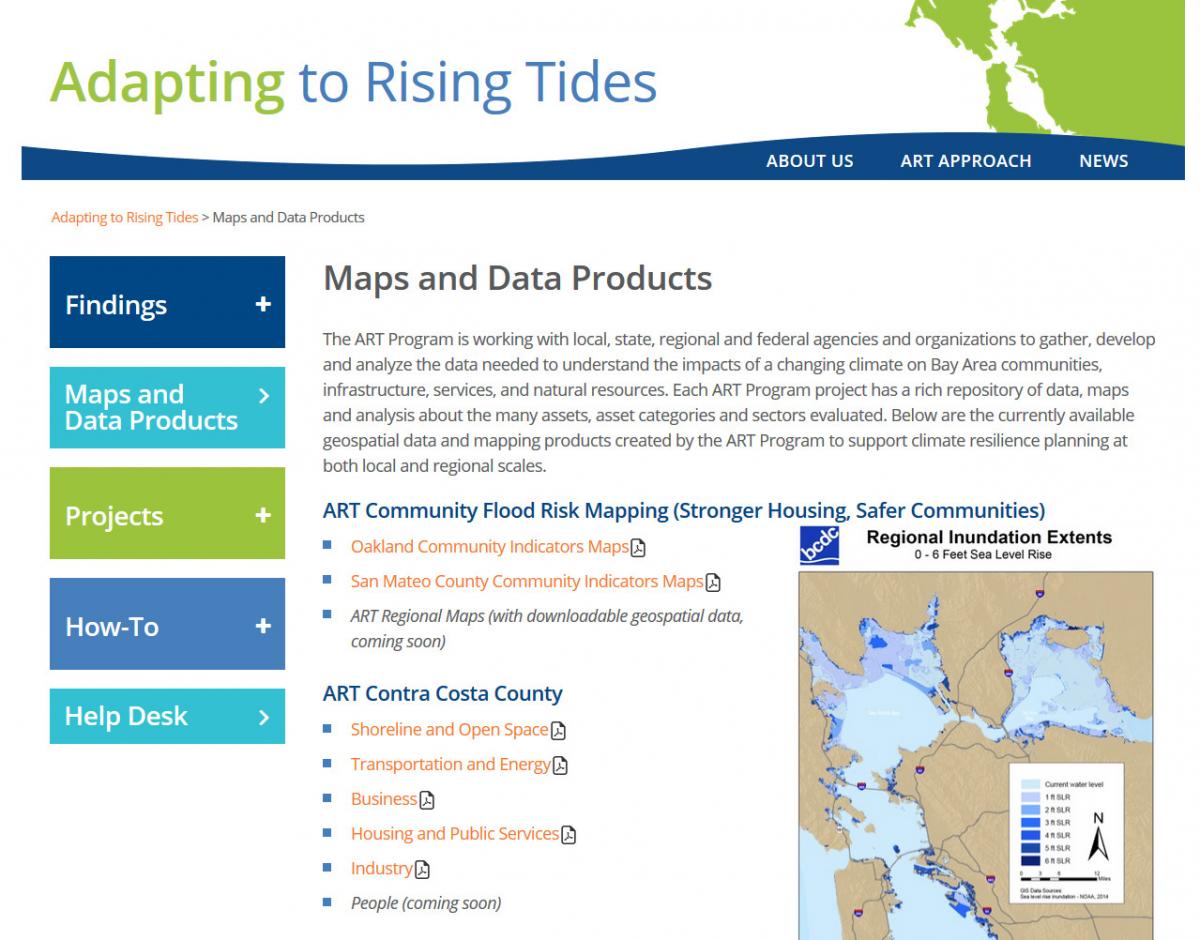Open San Mateo County Community Indicators Maps link
1200x940 pixels.
[527, 581]
